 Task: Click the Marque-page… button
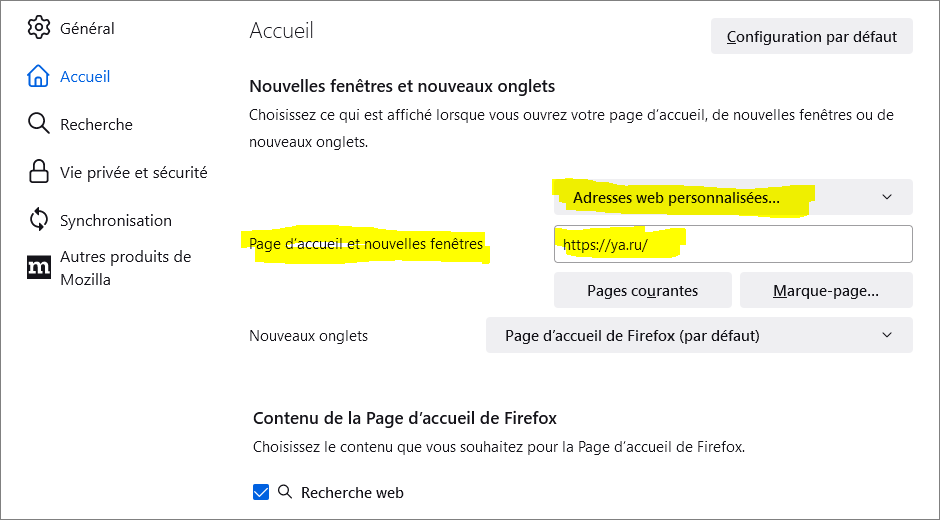click(826, 291)
